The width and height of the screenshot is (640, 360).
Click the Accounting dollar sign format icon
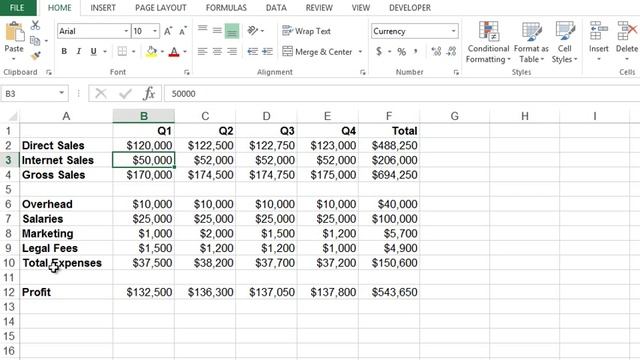click(379, 51)
